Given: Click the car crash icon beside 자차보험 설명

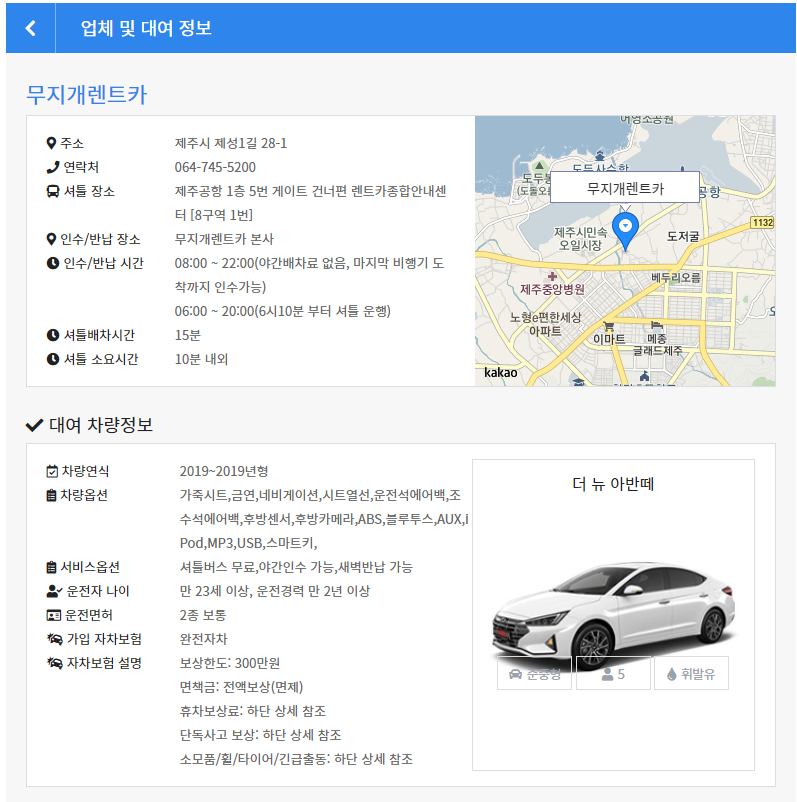Looking at the screenshot, I should [54, 663].
